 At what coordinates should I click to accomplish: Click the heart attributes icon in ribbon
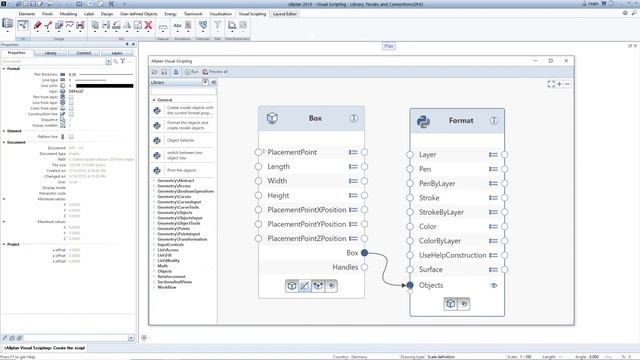203,25
